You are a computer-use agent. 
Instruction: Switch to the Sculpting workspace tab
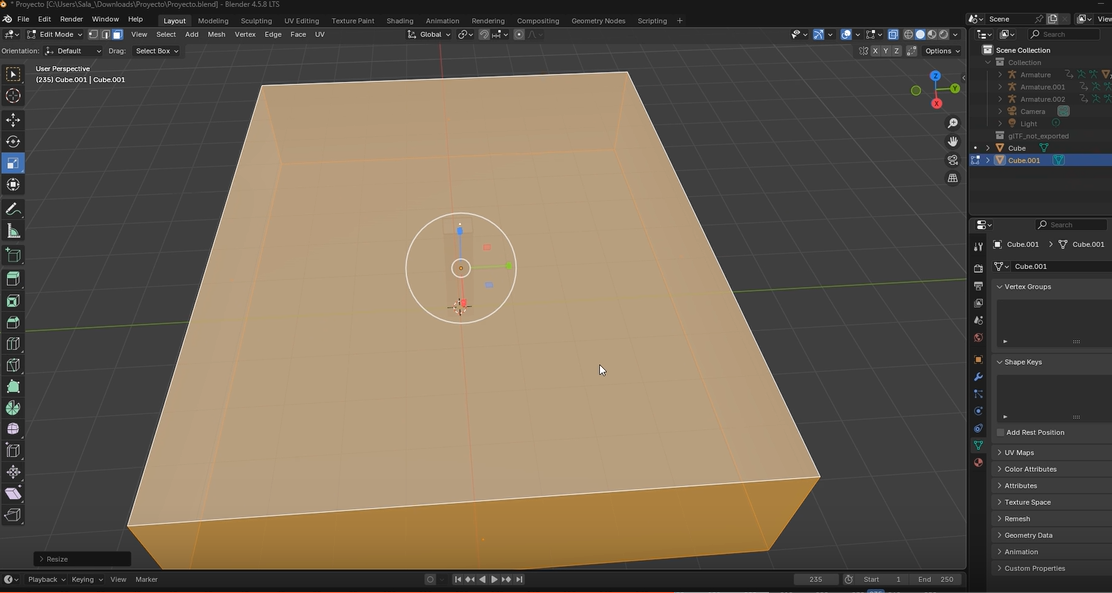pyautogui.click(x=256, y=20)
